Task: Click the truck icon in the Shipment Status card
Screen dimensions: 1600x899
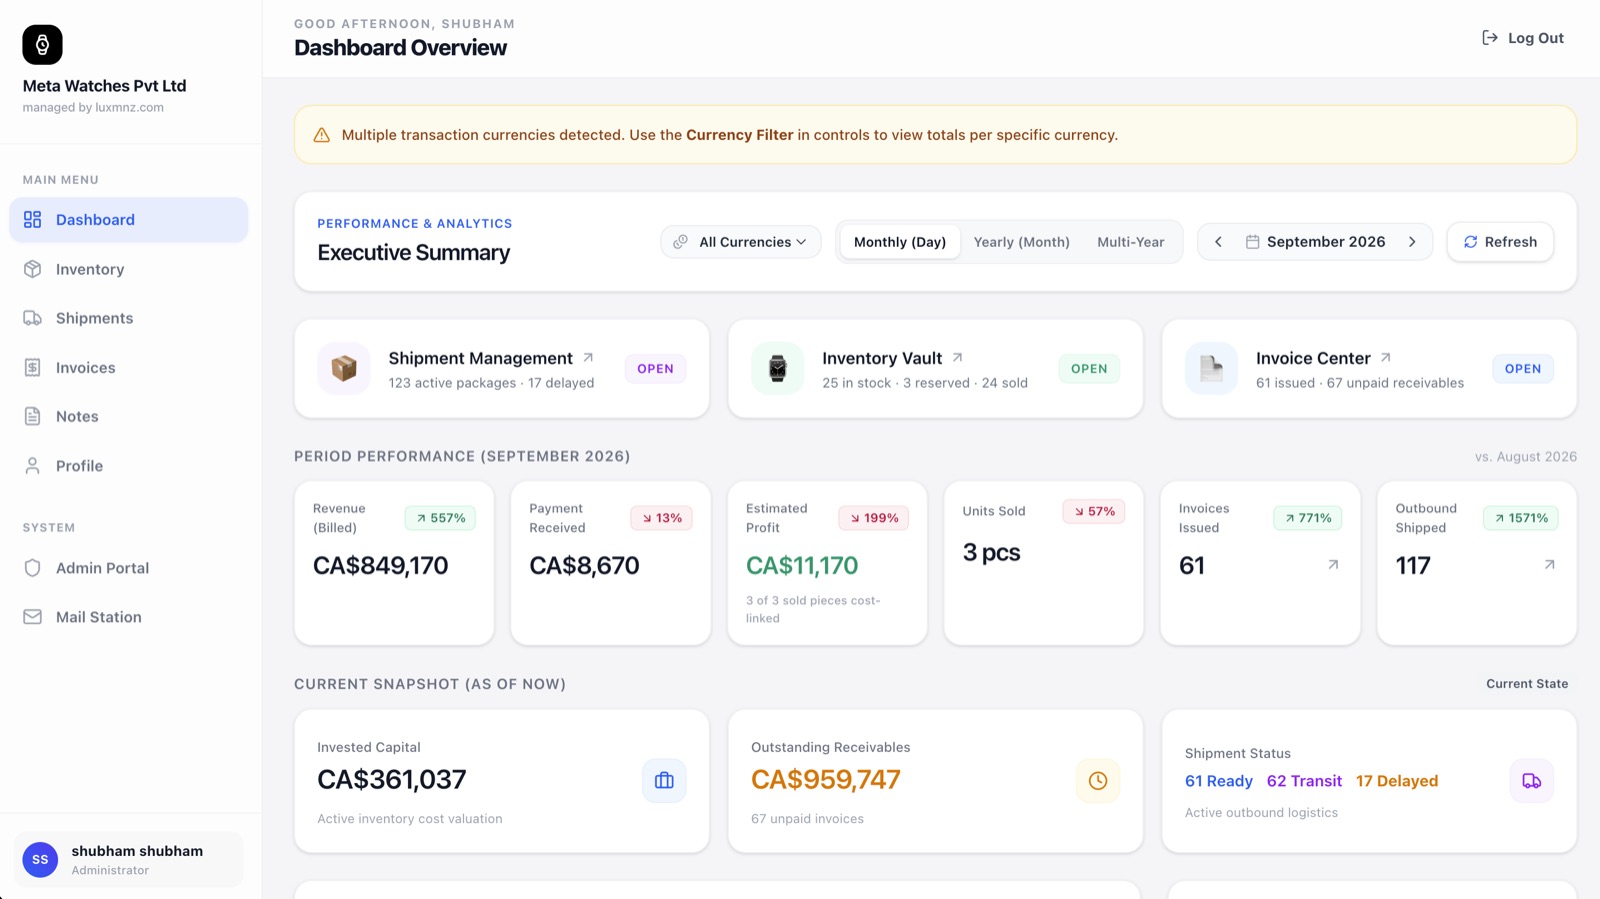Action: tap(1531, 781)
